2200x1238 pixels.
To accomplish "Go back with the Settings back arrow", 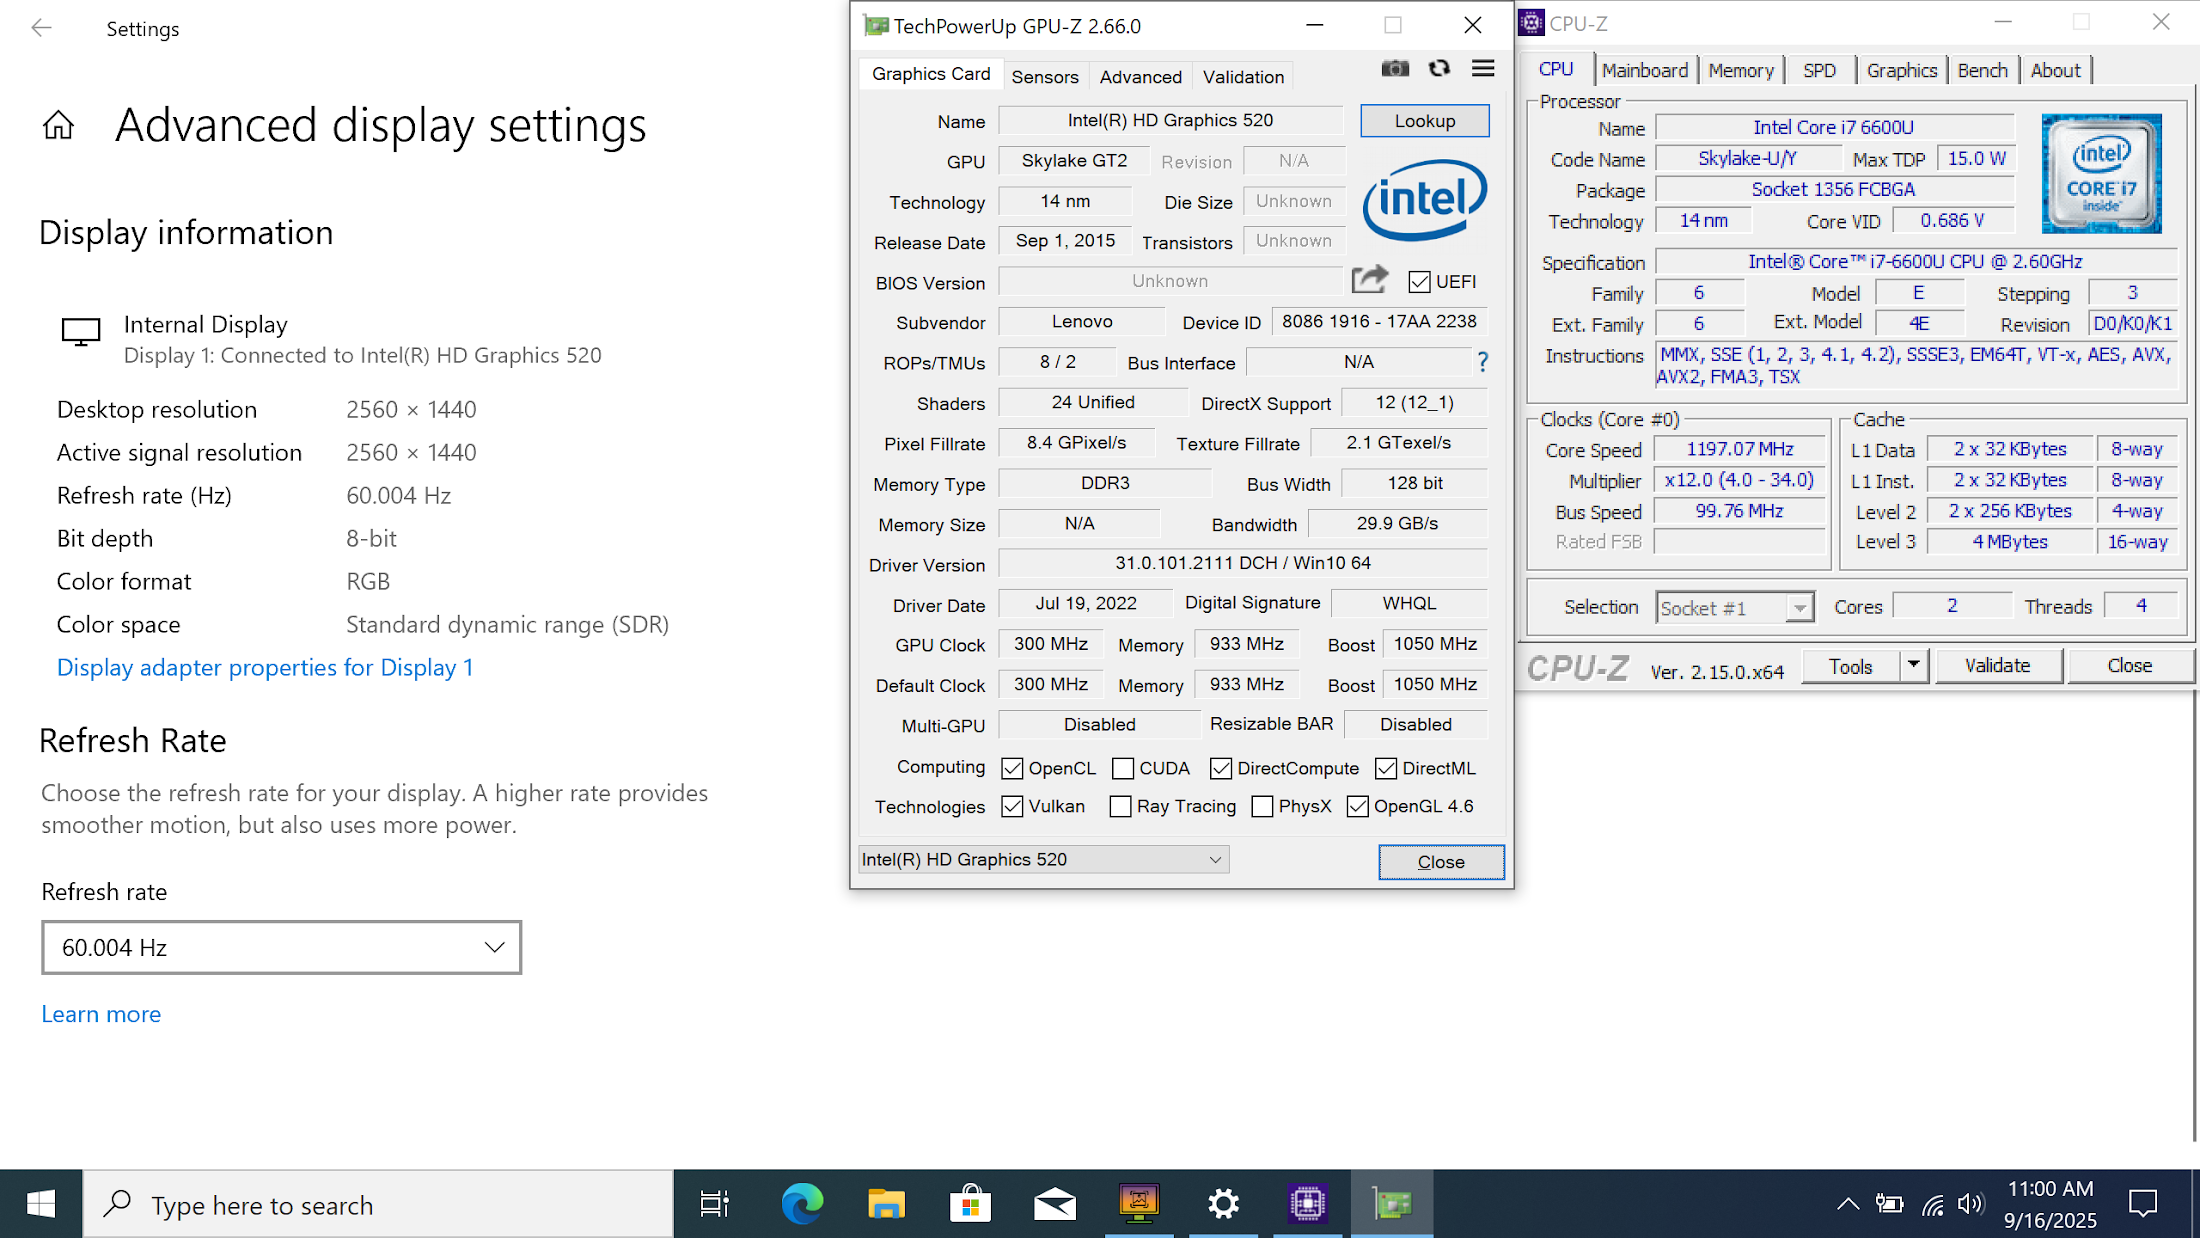I will [41, 28].
